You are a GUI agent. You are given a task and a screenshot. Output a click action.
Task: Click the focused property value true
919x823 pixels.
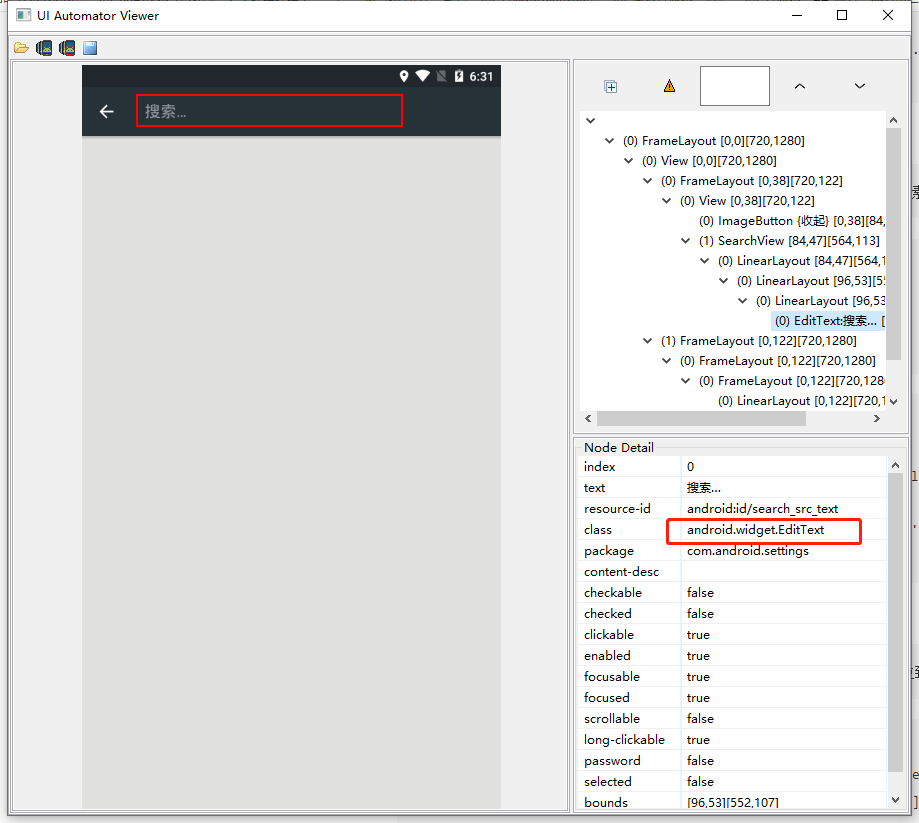tap(698, 698)
